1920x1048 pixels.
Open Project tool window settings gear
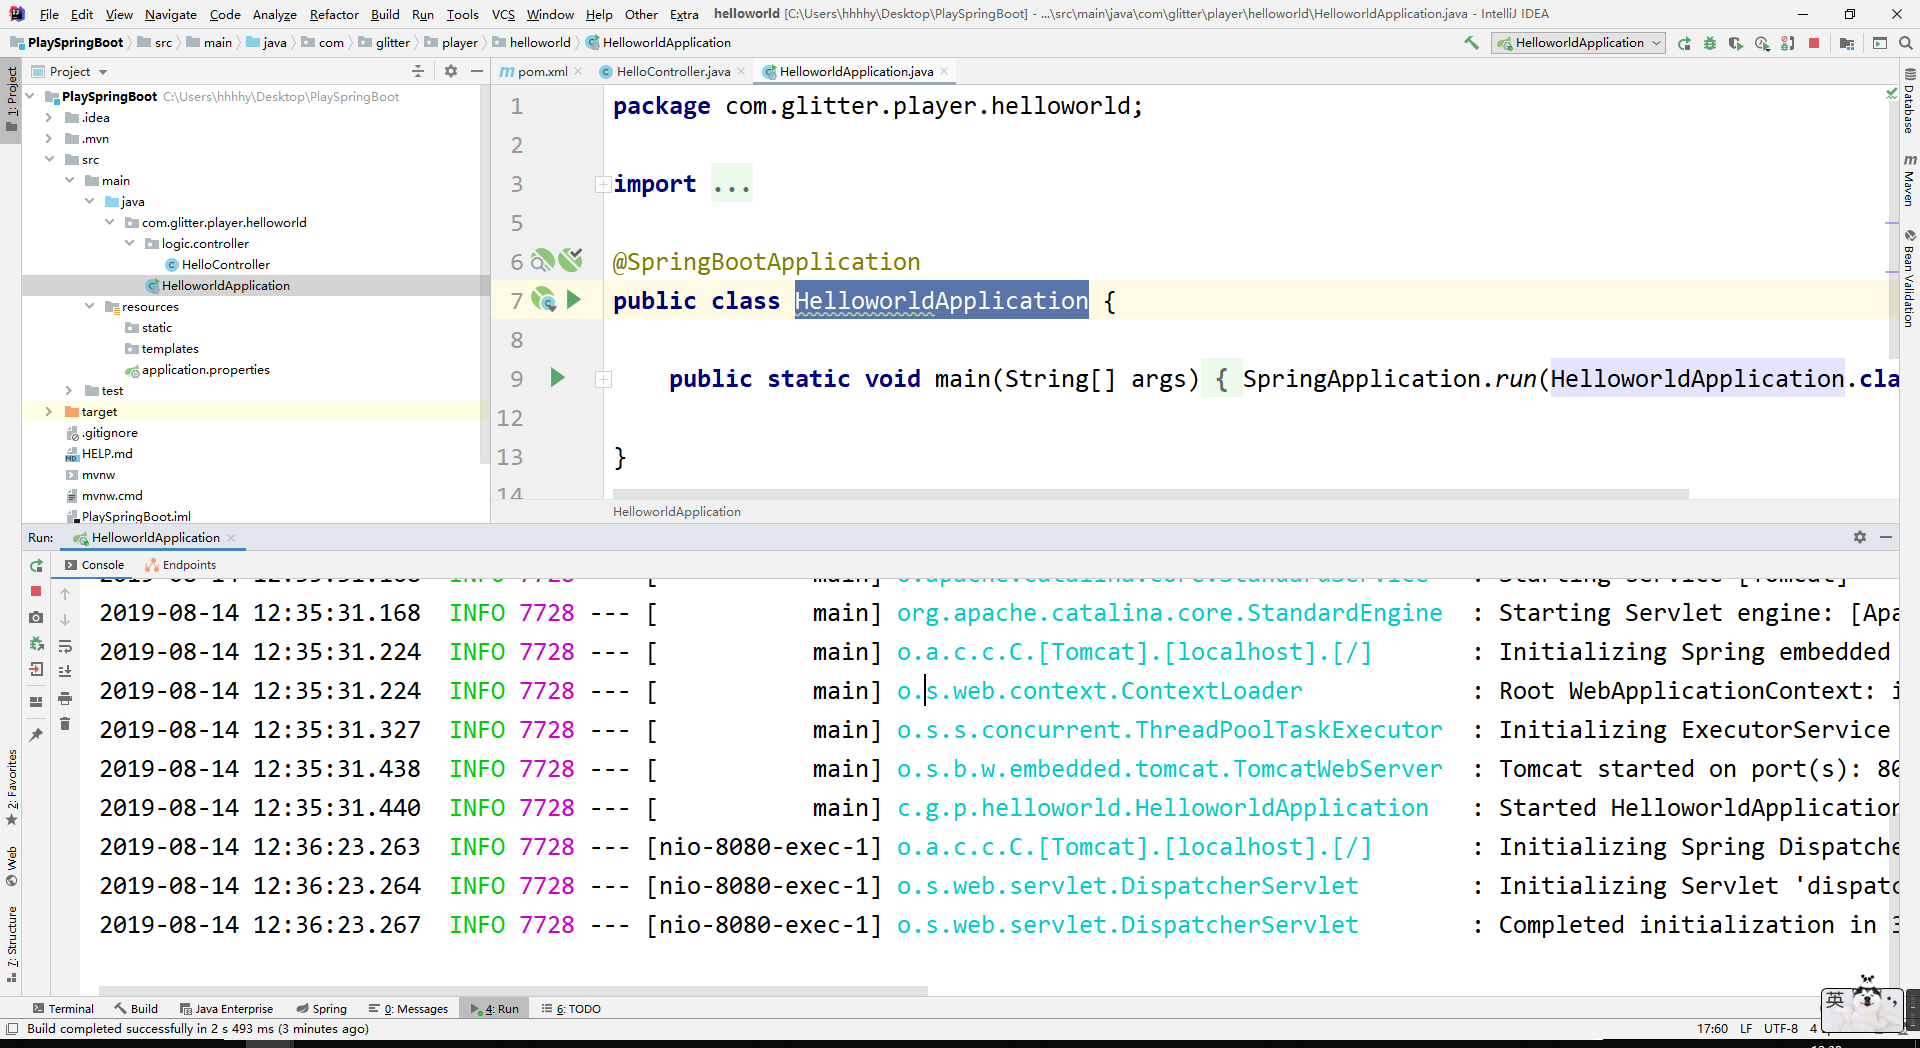click(x=451, y=71)
